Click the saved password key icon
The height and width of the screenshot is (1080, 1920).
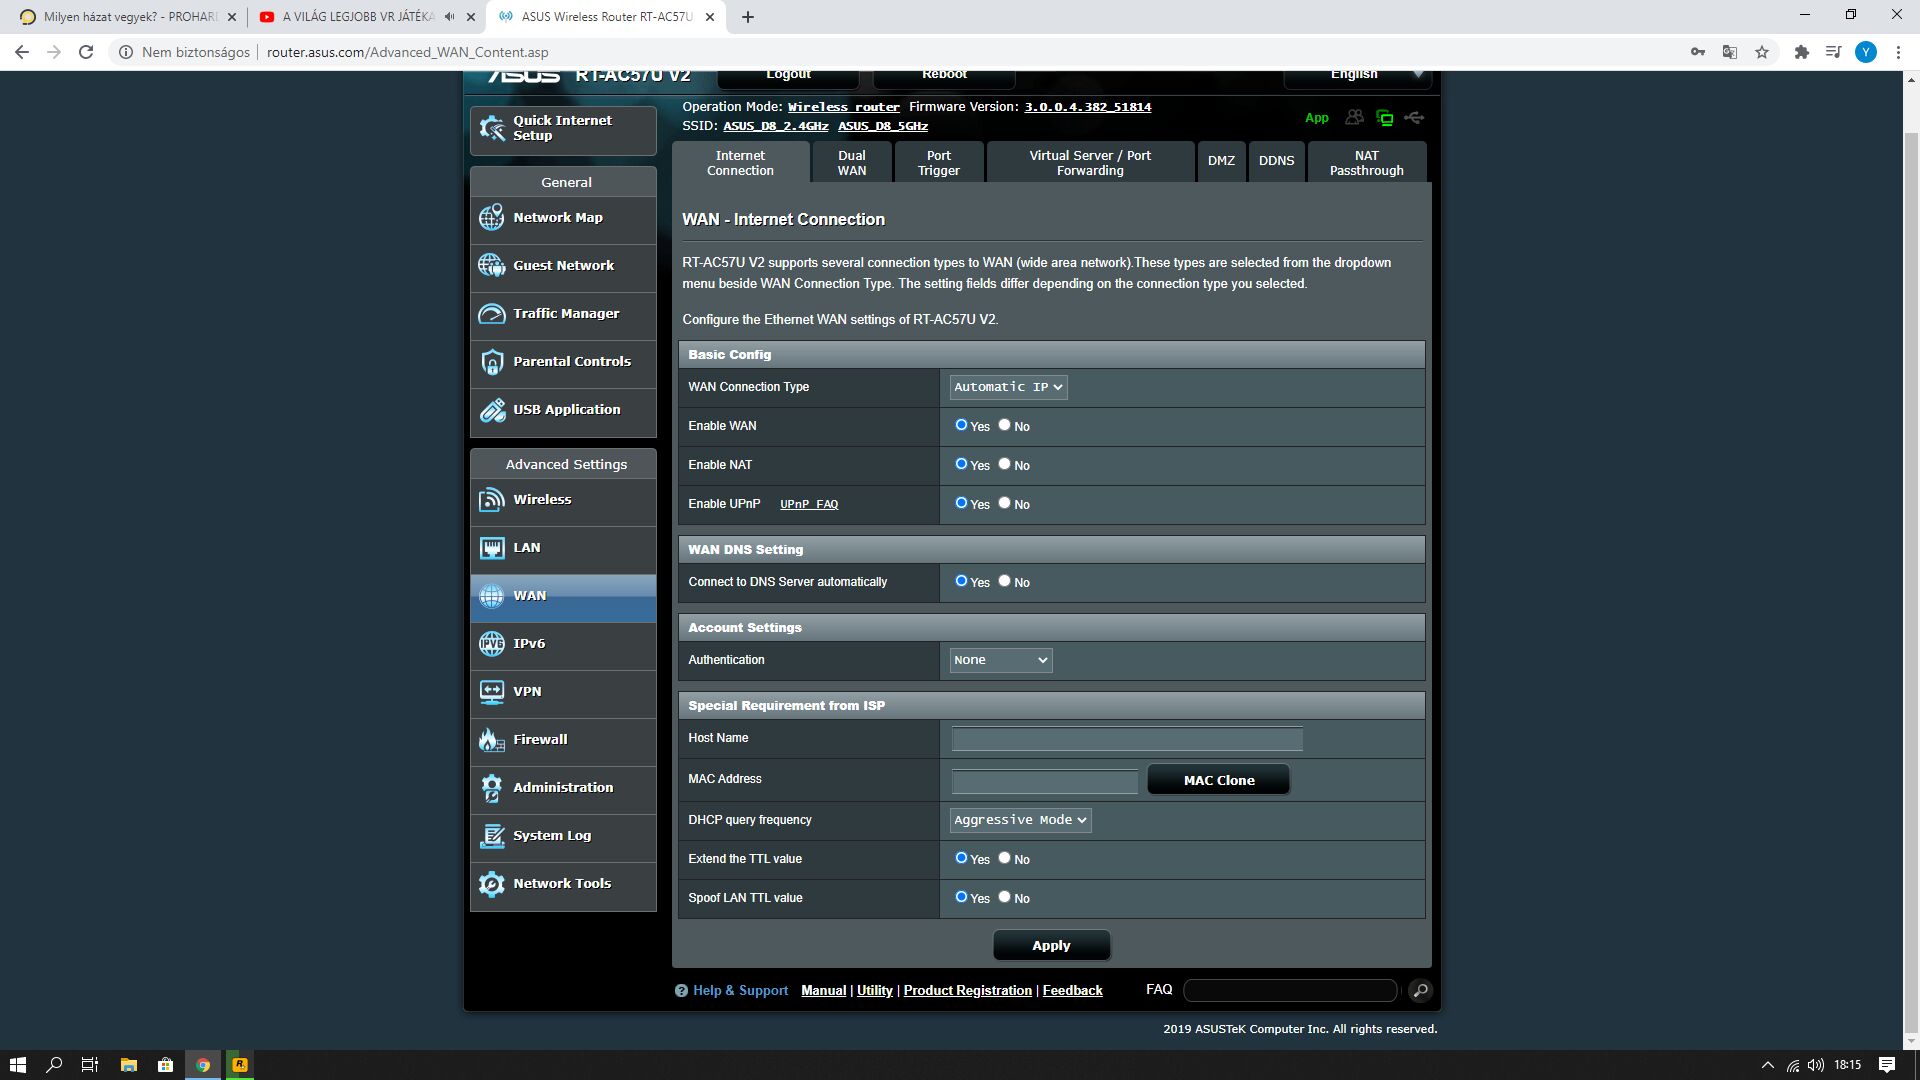1698,52
